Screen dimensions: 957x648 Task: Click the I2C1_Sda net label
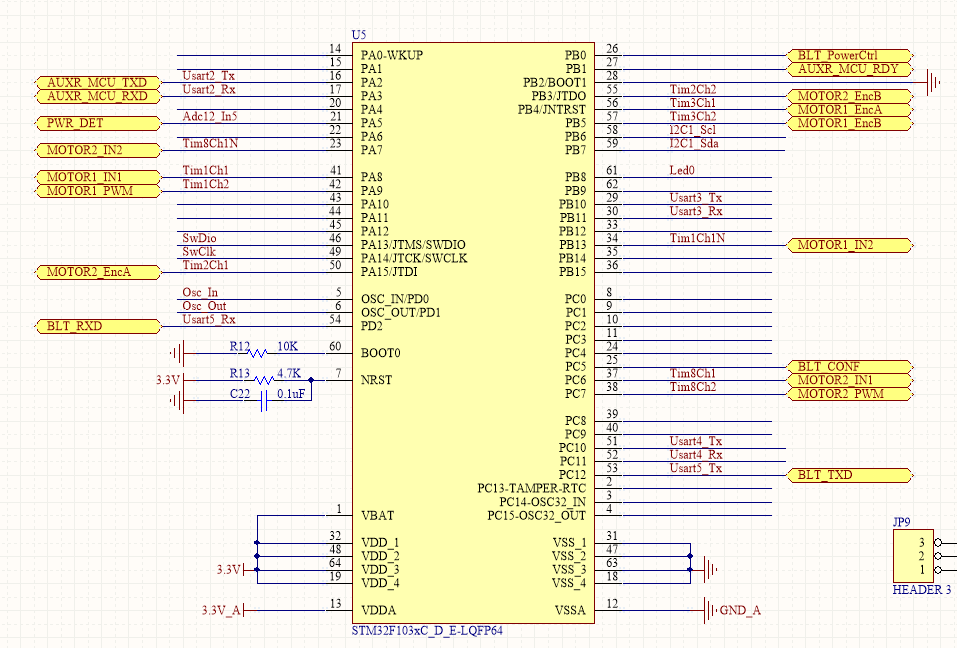click(x=694, y=143)
